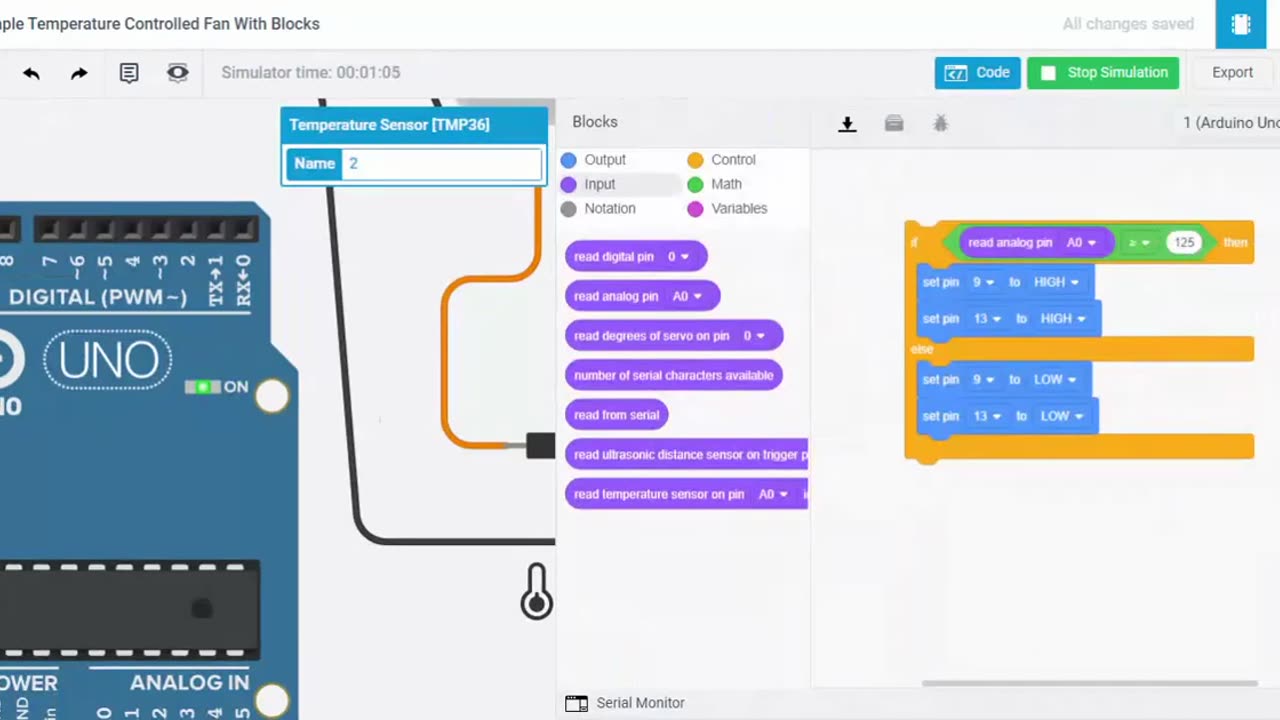Open pin dropdown on read degrees of servo block

tap(753, 336)
